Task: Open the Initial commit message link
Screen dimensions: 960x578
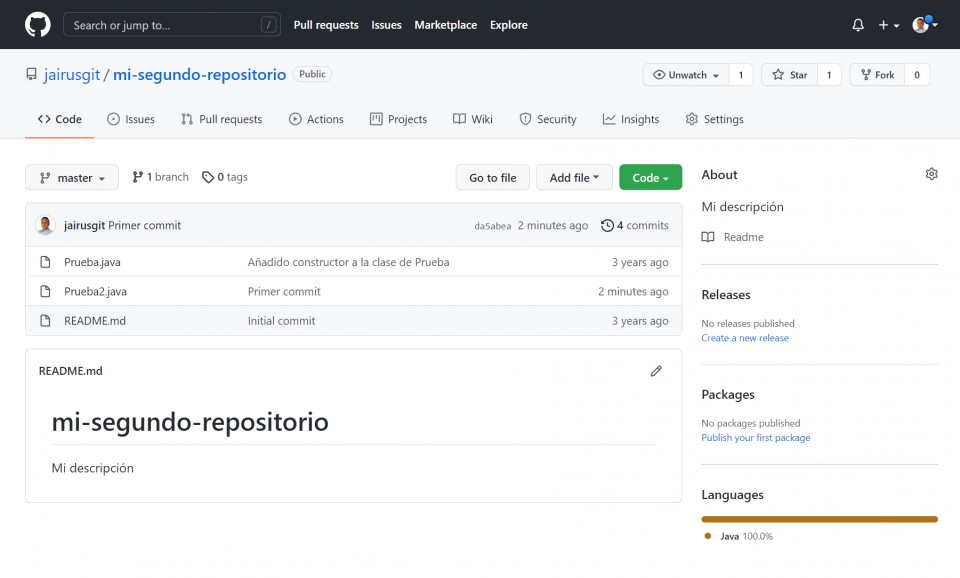Action: (x=282, y=321)
